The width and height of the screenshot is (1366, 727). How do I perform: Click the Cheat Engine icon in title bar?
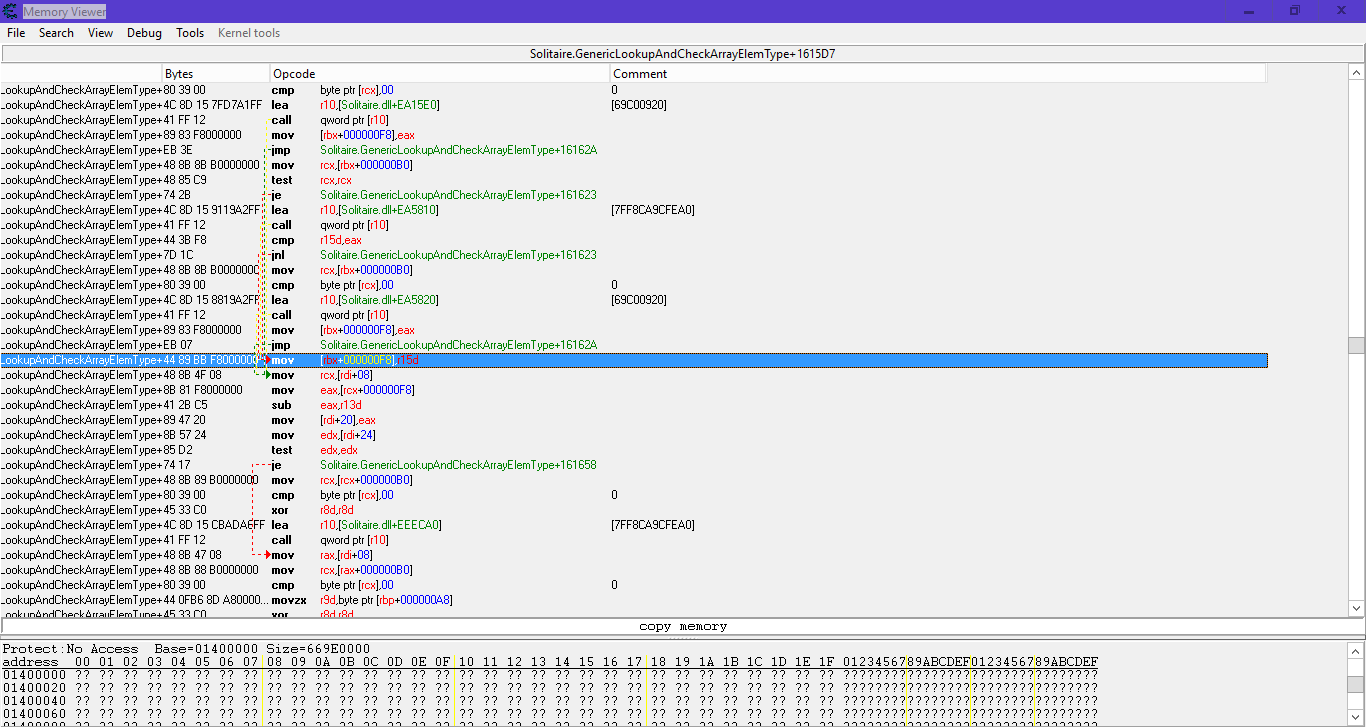click(11, 11)
